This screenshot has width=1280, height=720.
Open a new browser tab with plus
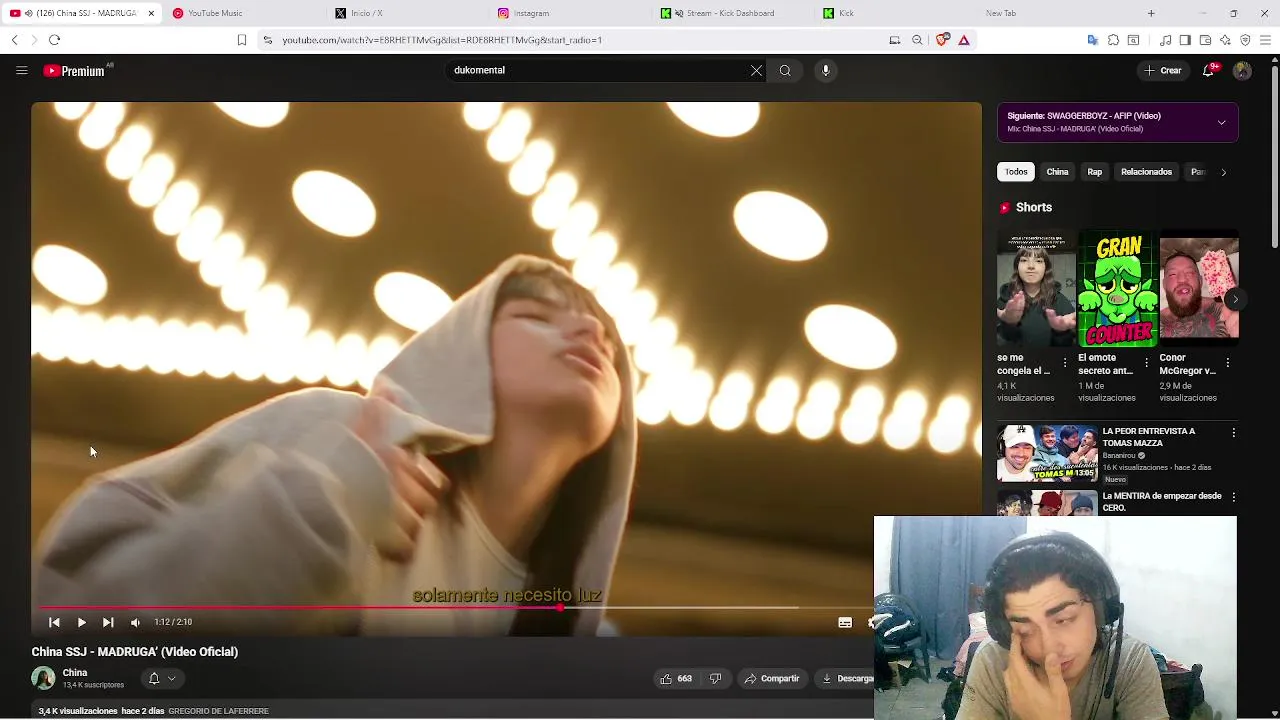(1151, 13)
